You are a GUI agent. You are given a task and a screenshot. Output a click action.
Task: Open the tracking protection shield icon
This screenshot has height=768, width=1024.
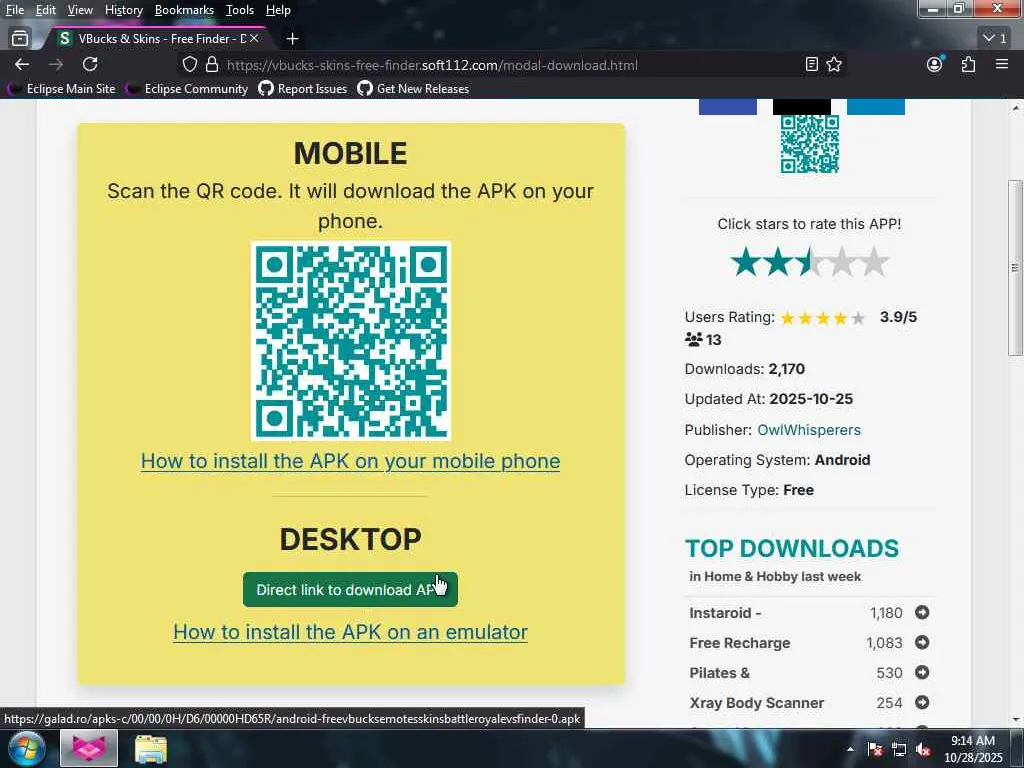pyautogui.click(x=189, y=65)
